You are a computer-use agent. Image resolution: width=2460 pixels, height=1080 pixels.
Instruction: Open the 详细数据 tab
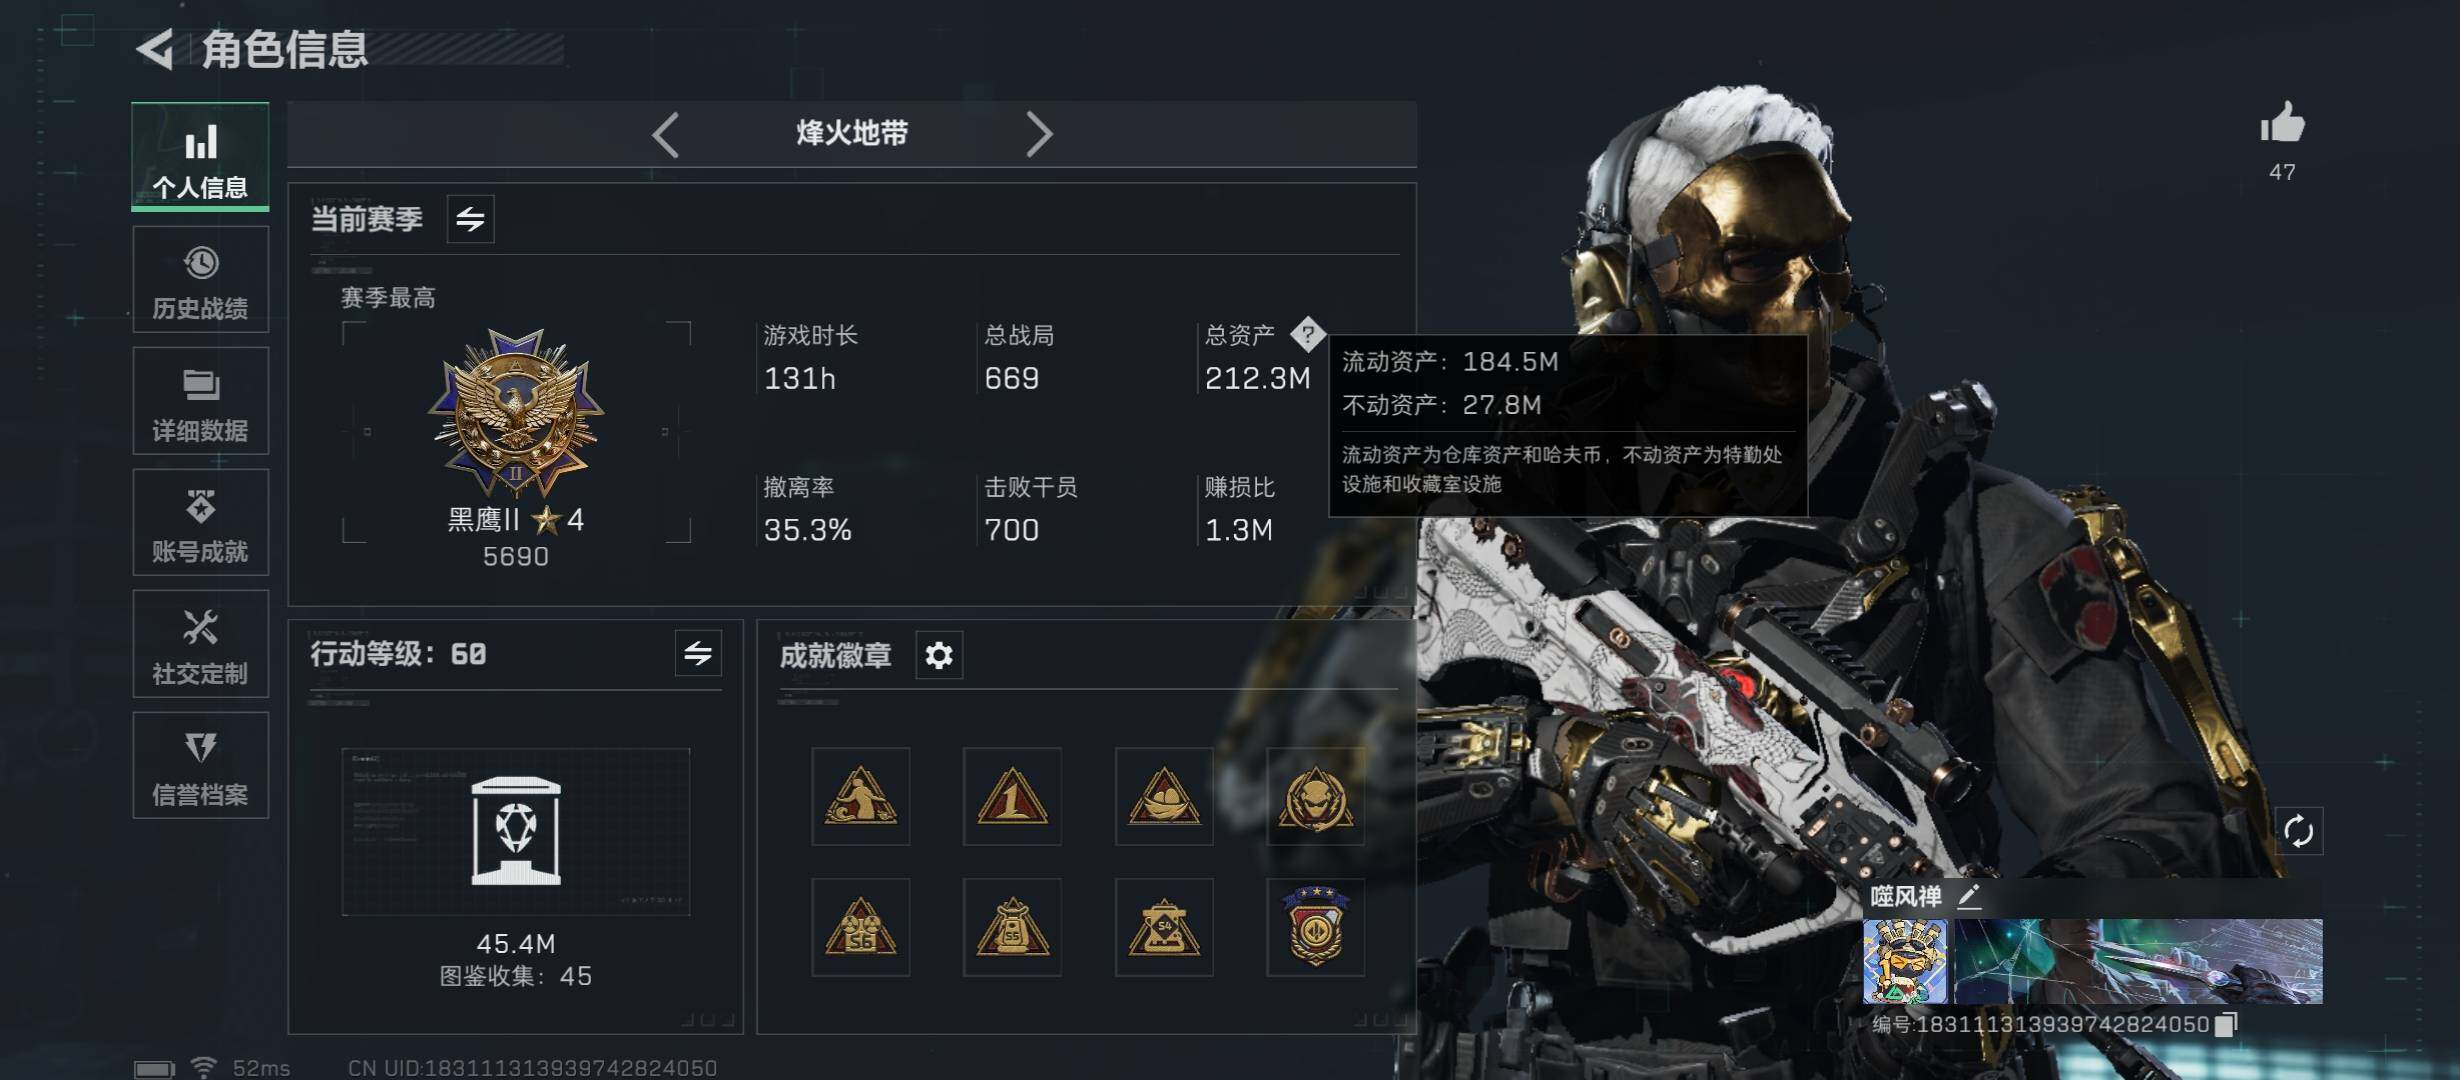click(200, 401)
